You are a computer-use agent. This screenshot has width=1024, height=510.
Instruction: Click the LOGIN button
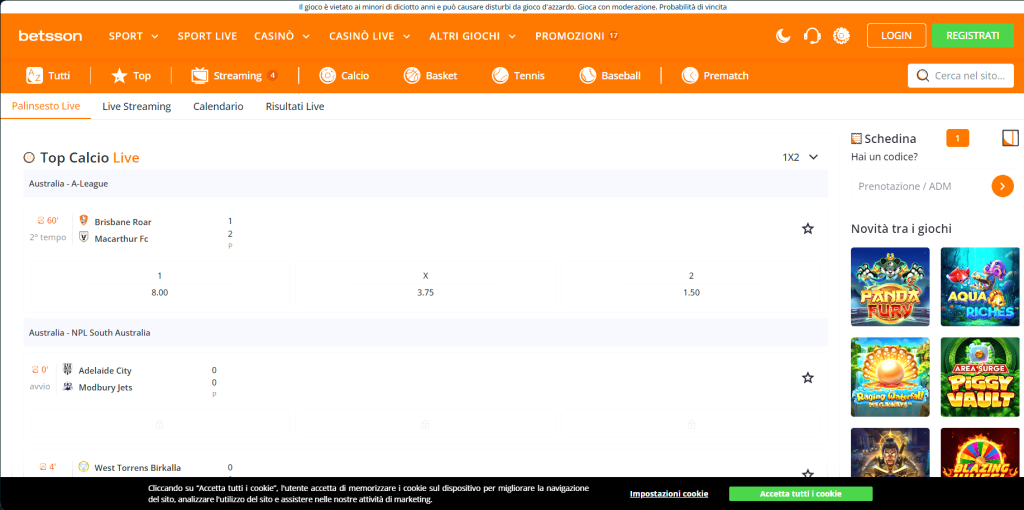[x=896, y=36]
